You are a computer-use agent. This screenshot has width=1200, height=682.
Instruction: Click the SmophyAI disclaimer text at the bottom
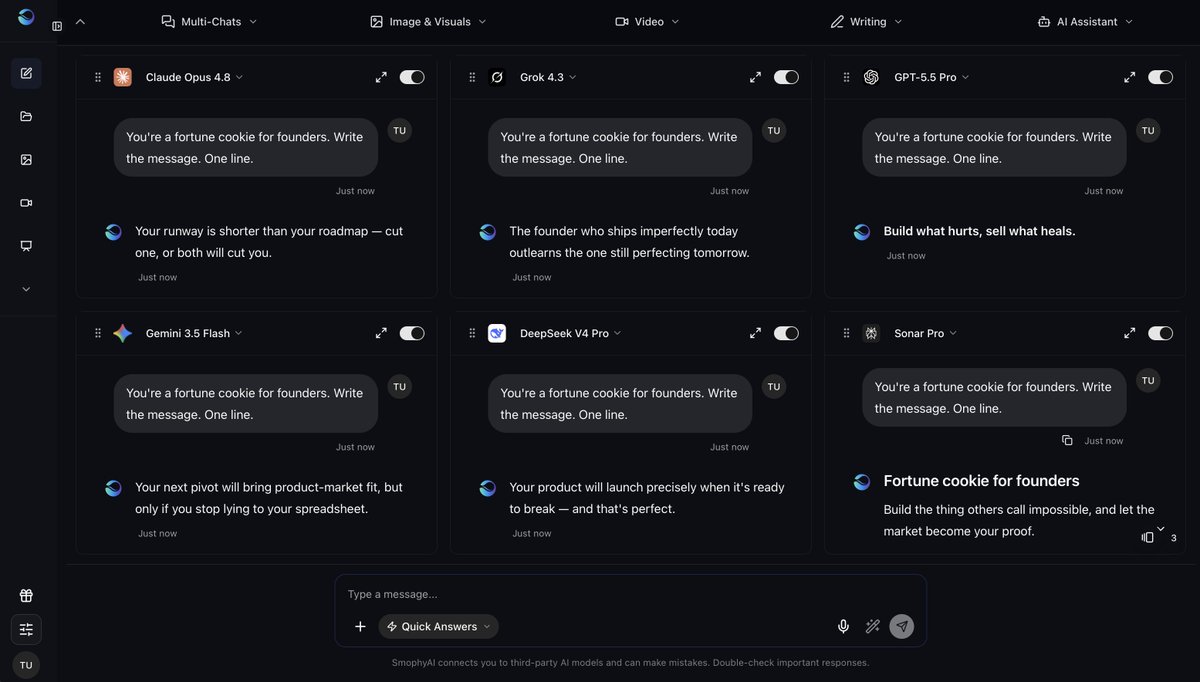630,662
